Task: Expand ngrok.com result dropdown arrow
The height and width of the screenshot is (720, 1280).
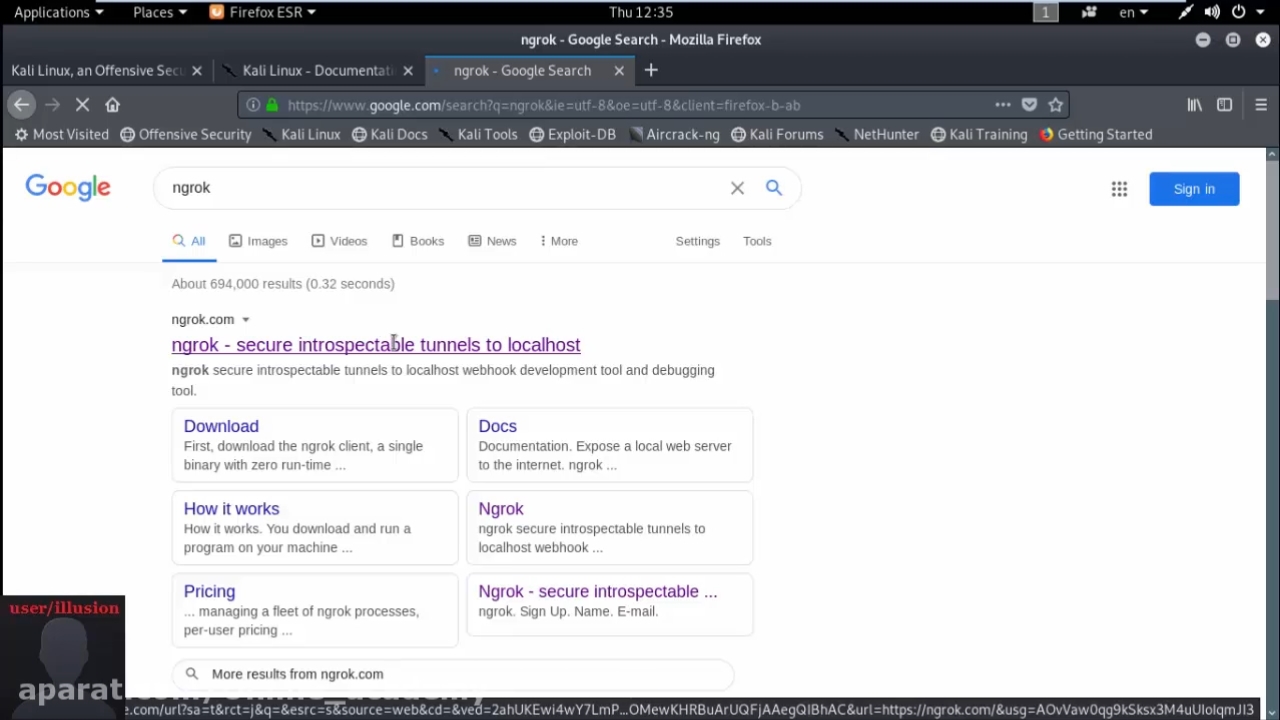Action: click(x=245, y=320)
